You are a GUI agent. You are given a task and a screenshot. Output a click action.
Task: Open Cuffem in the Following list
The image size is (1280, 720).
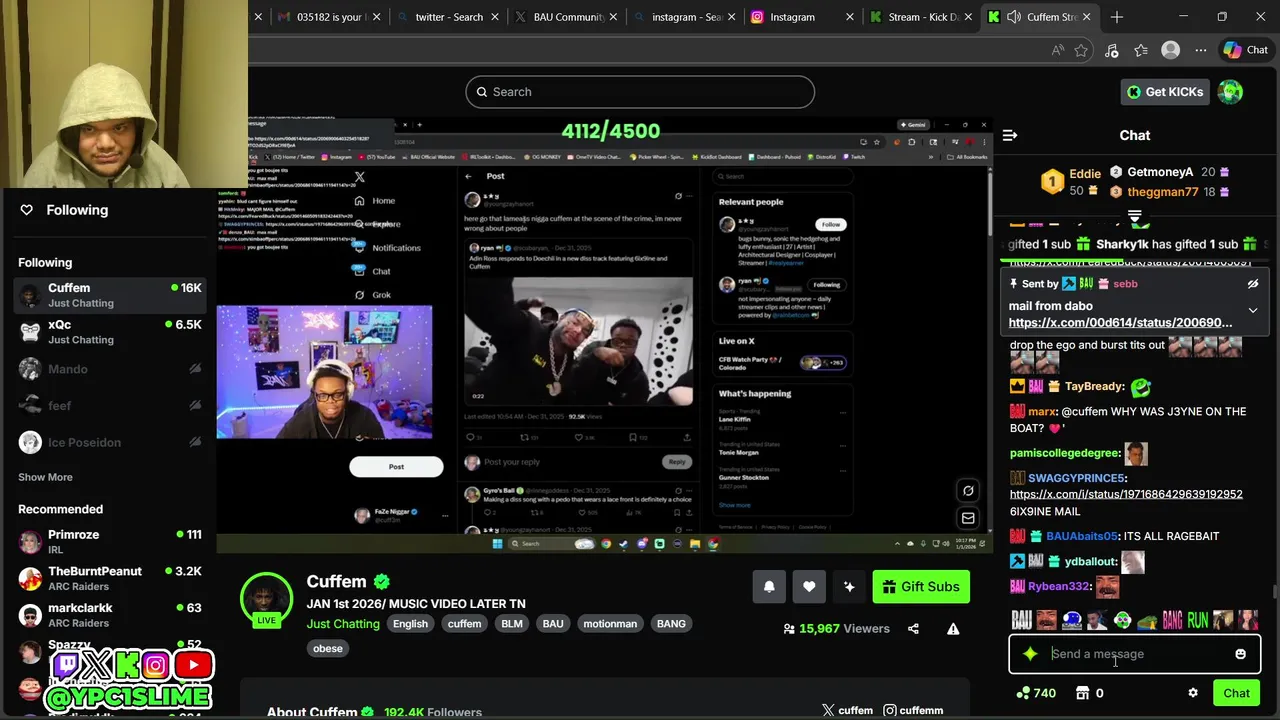(110, 295)
